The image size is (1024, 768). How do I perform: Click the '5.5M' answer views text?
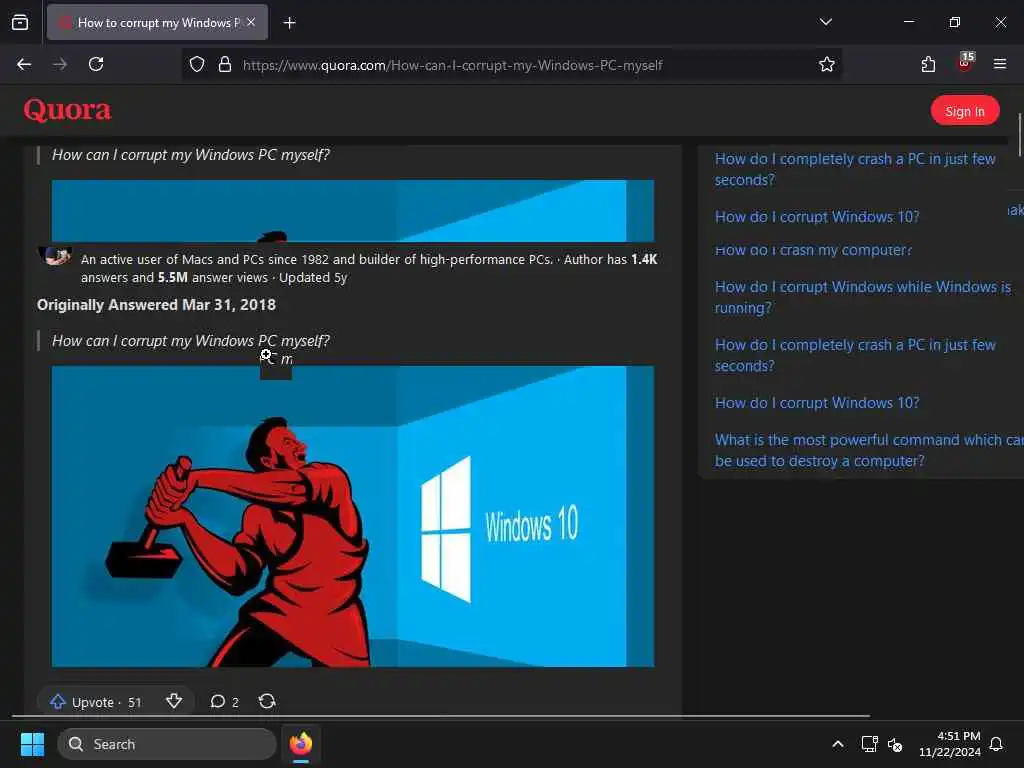pos(172,278)
